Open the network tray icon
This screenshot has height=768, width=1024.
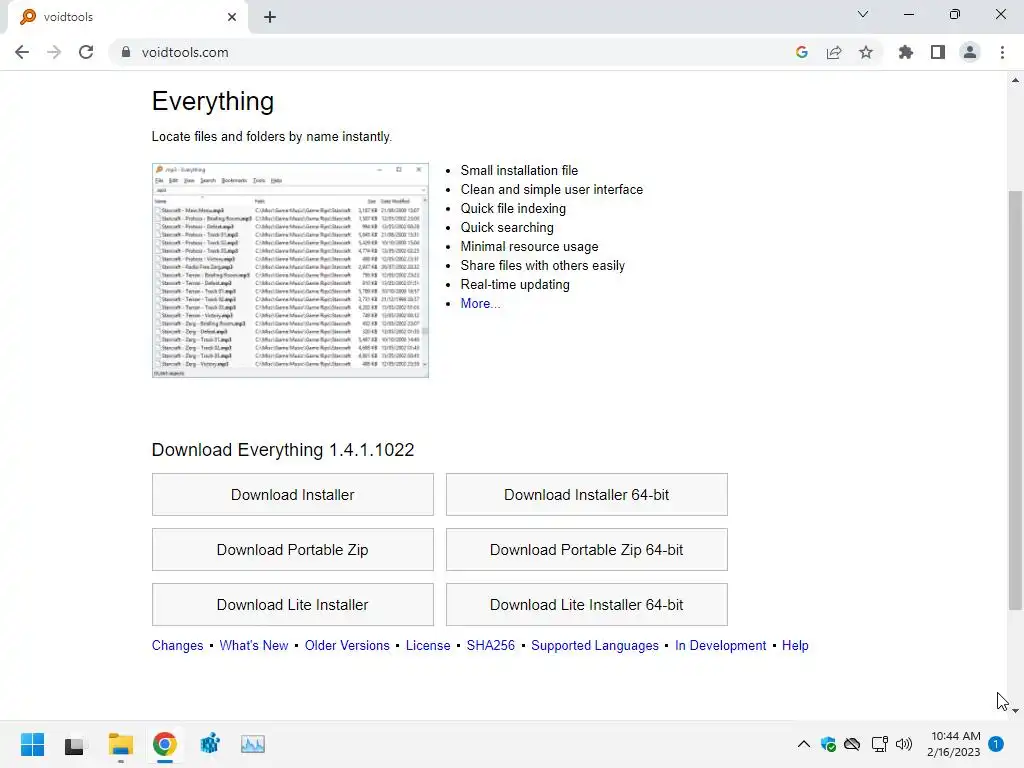pyautogui.click(x=880, y=744)
